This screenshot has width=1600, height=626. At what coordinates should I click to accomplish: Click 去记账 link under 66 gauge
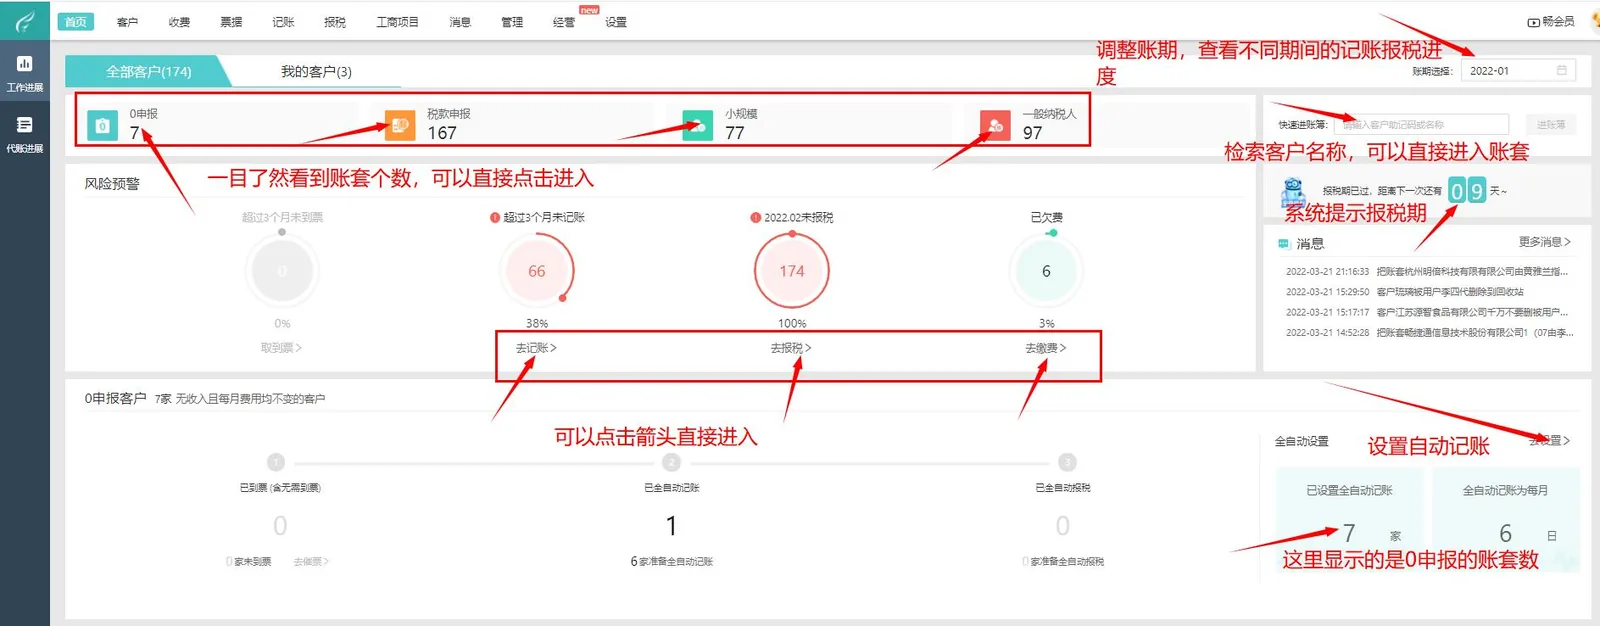pos(536,348)
